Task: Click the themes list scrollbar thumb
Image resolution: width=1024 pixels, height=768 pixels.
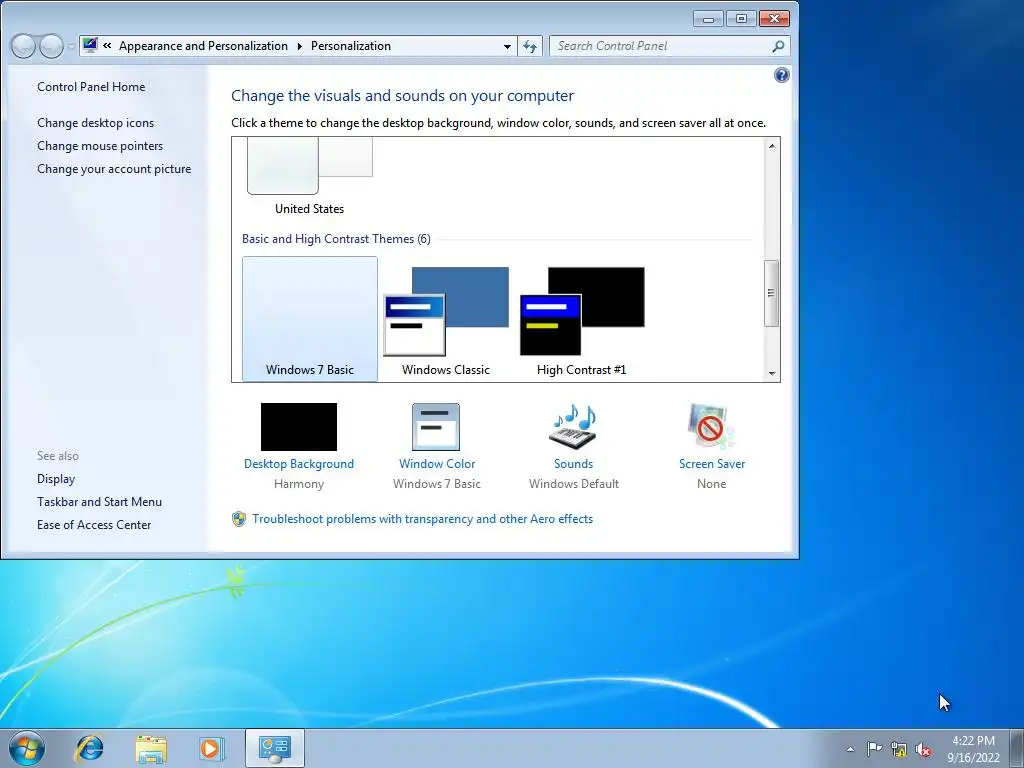Action: click(x=772, y=293)
